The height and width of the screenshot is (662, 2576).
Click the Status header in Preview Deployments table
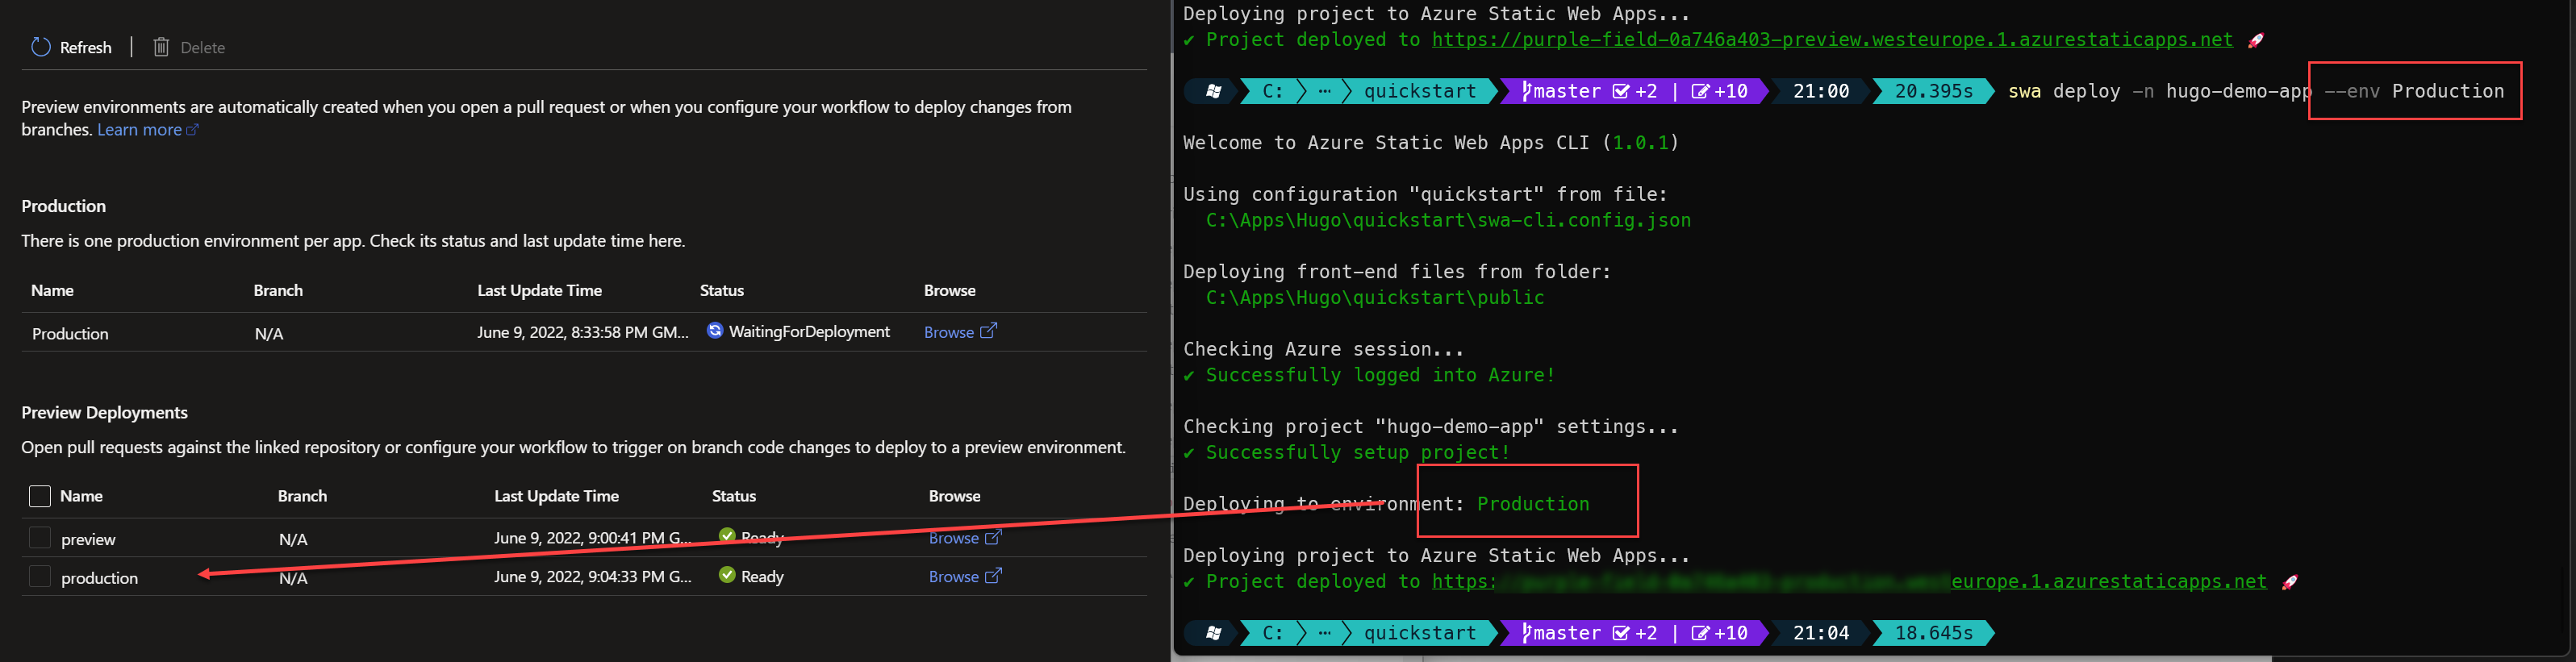tap(733, 496)
